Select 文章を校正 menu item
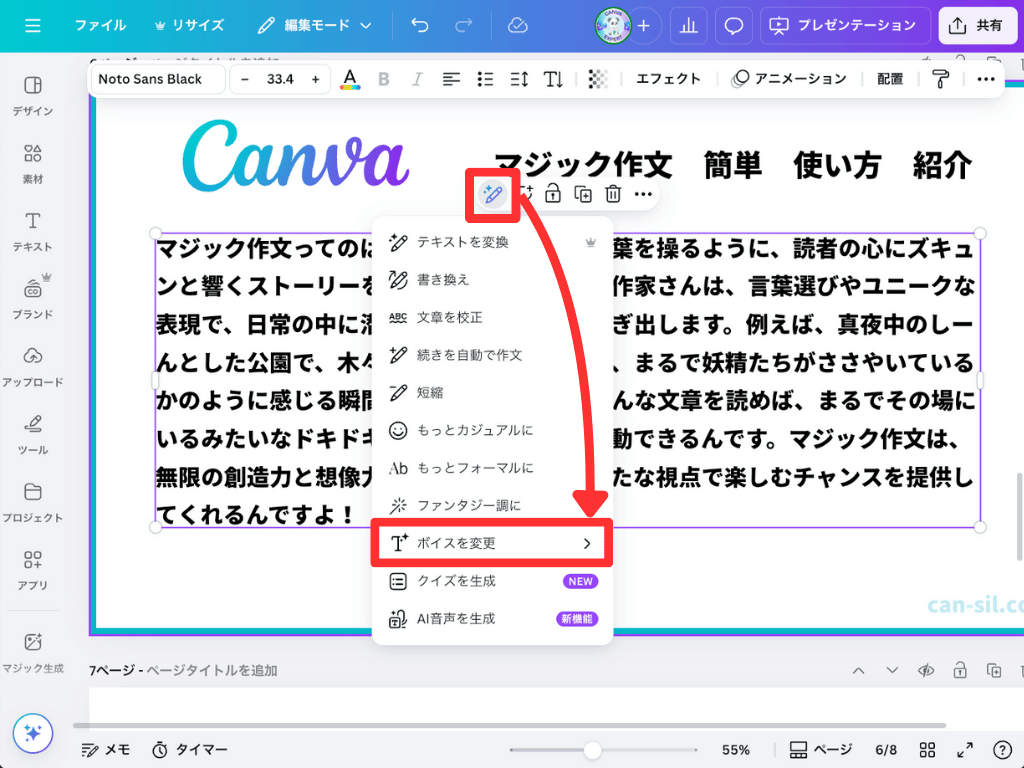This screenshot has height=768, width=1024. (492, 317)
